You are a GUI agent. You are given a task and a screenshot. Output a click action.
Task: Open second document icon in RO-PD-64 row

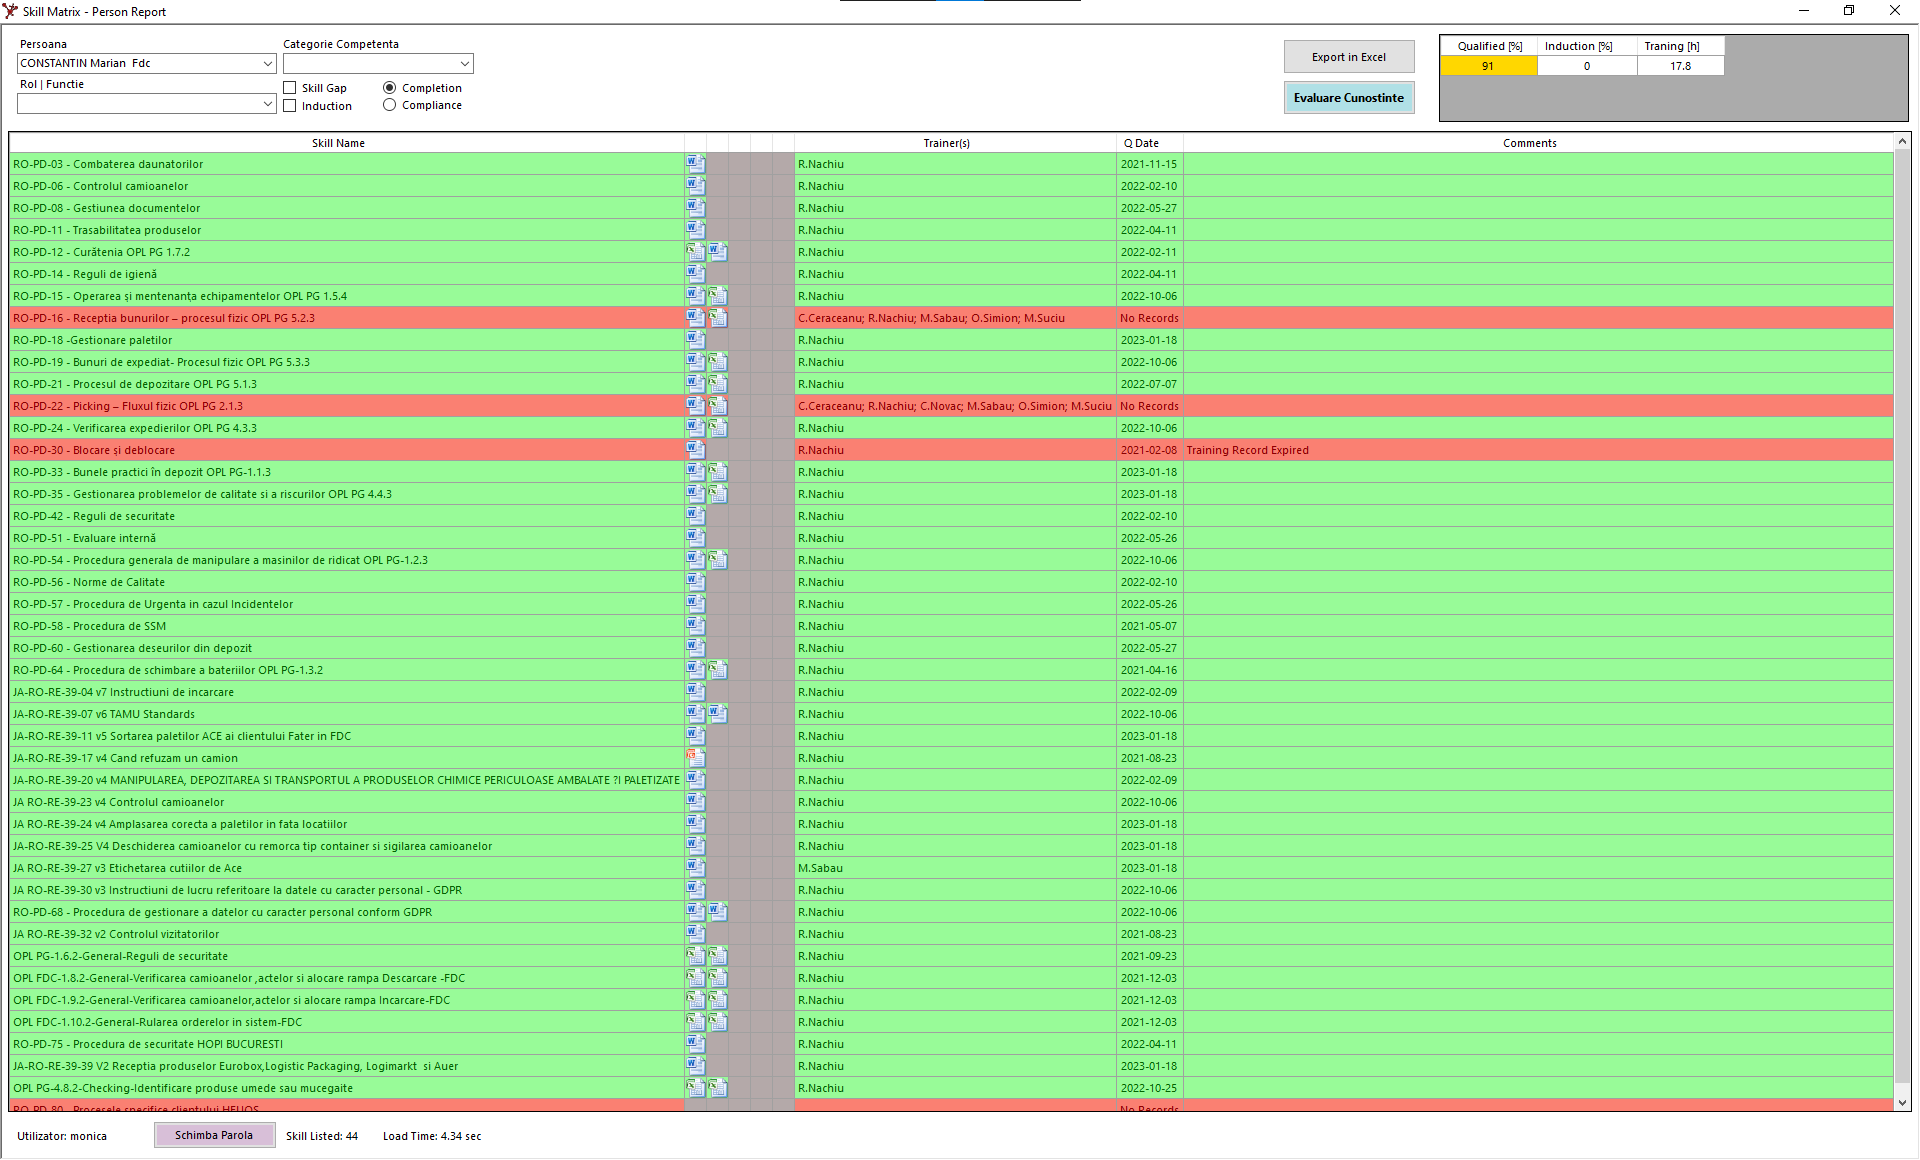click(718, 670)
